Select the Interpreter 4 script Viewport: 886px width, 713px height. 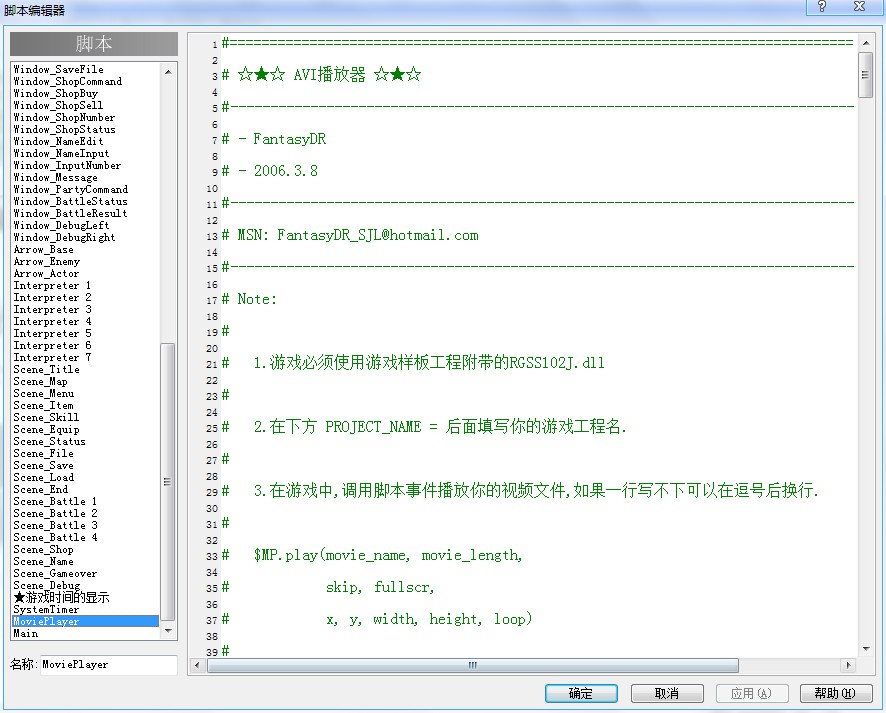[85, 321]
